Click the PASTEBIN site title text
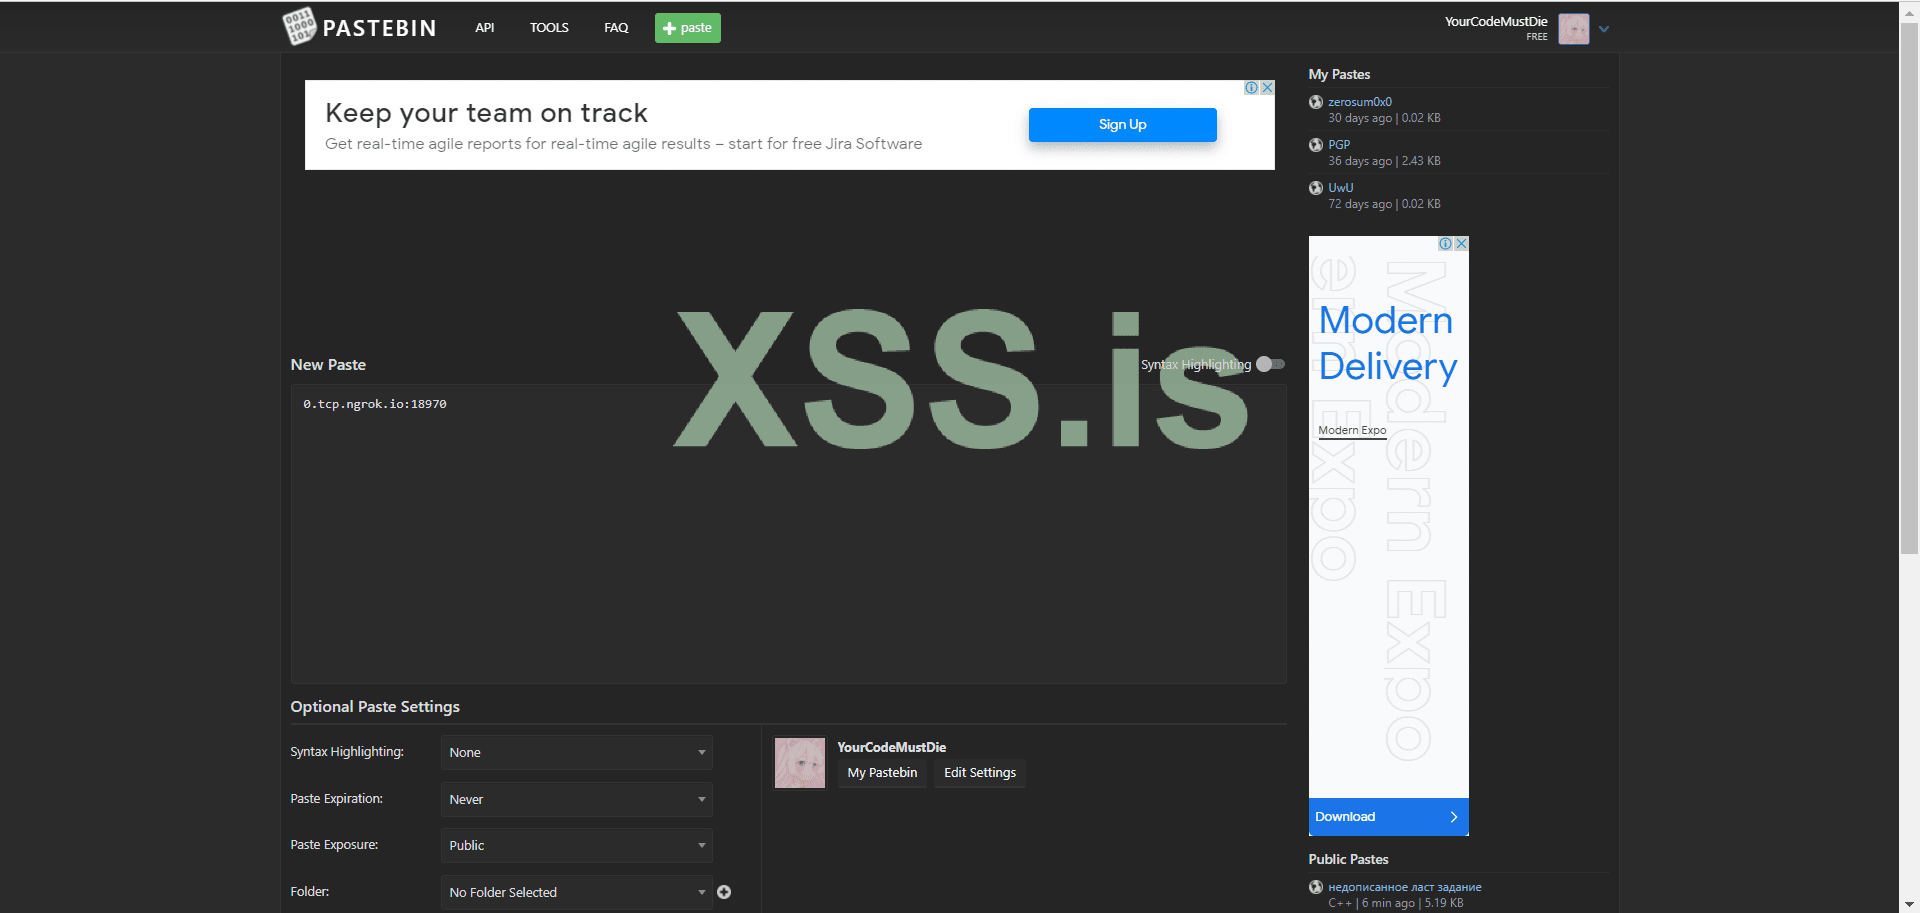 (380, 28)
